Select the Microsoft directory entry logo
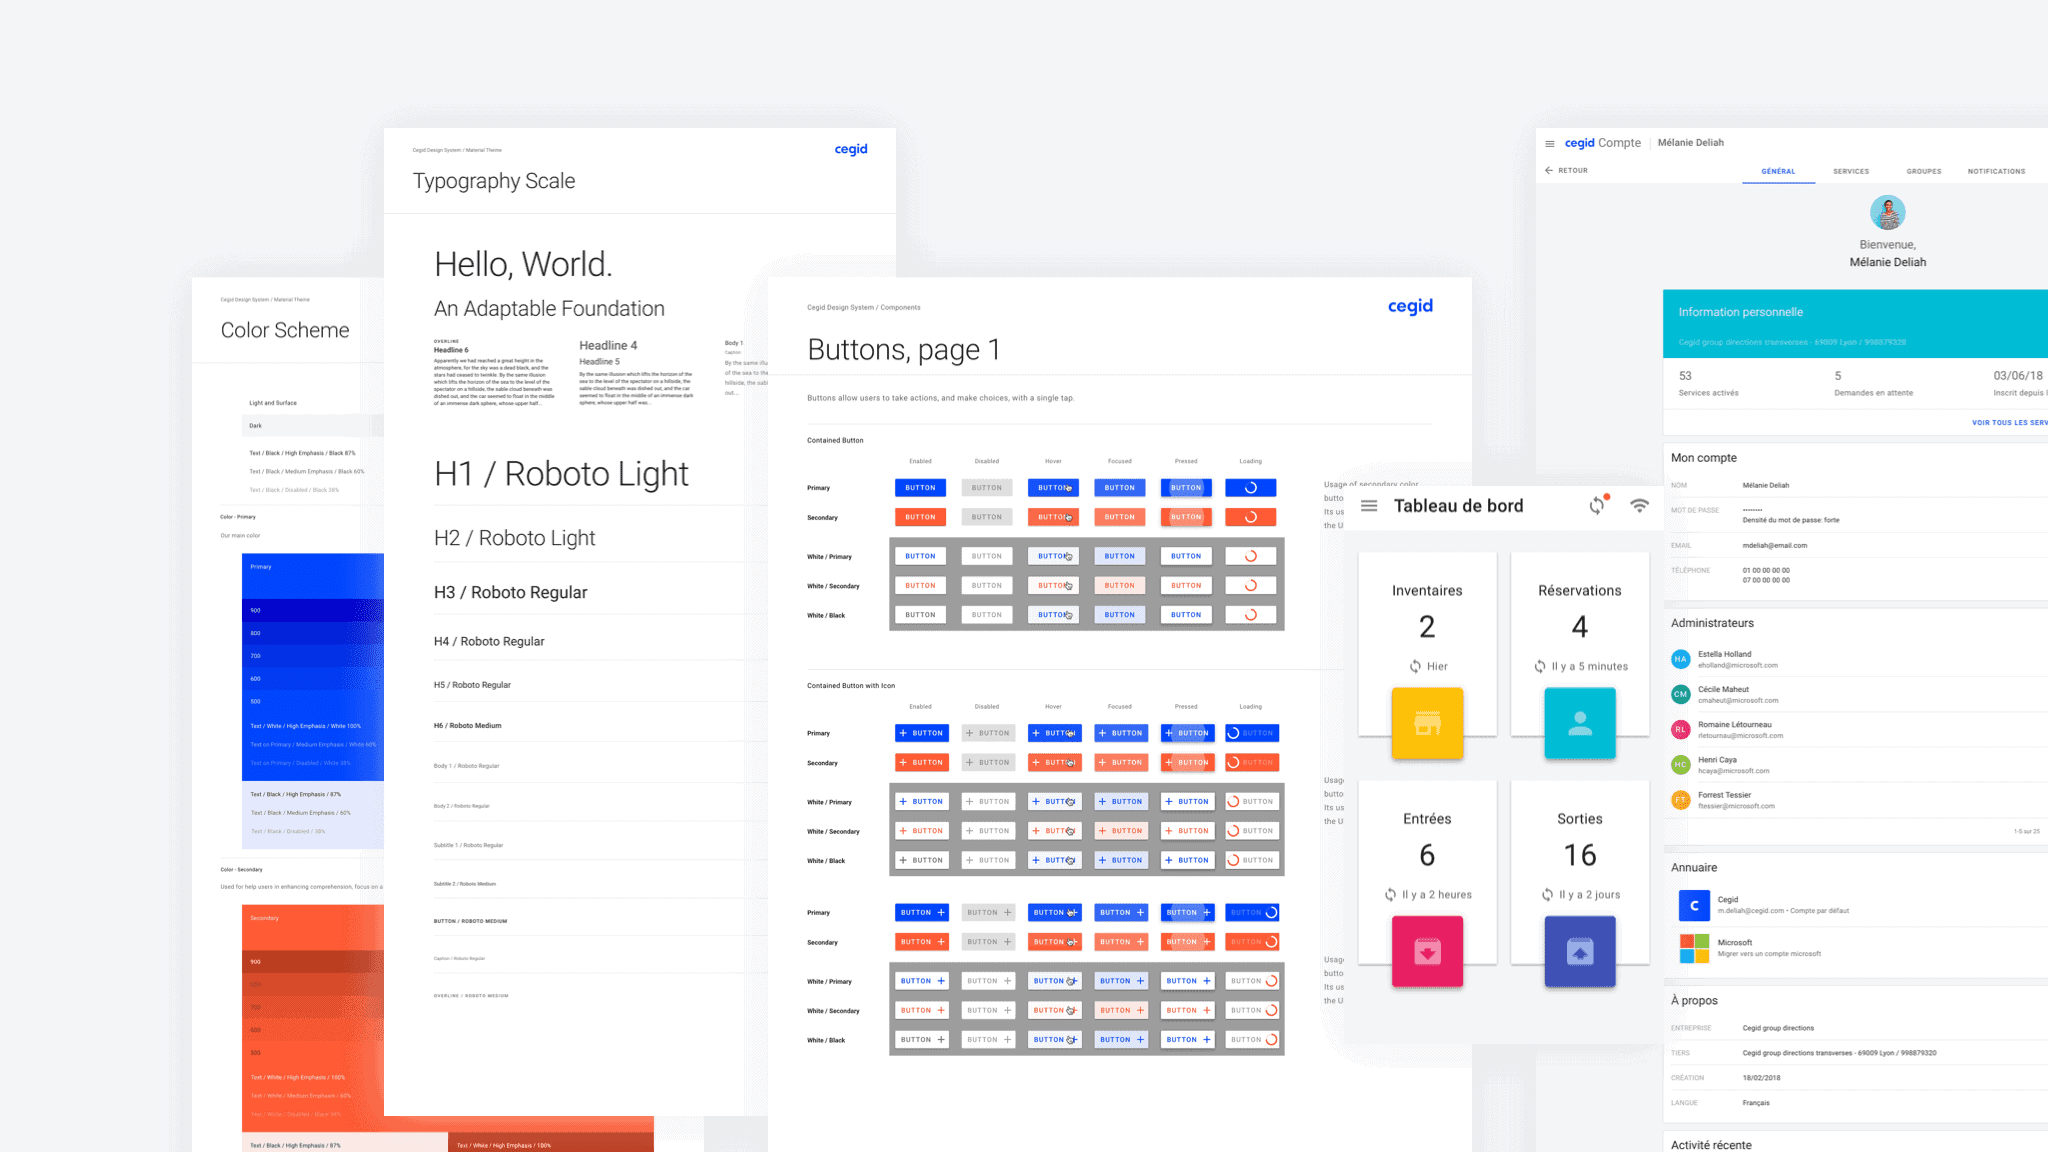The image size is (2048, 1152). click(x=1694, y=948)
